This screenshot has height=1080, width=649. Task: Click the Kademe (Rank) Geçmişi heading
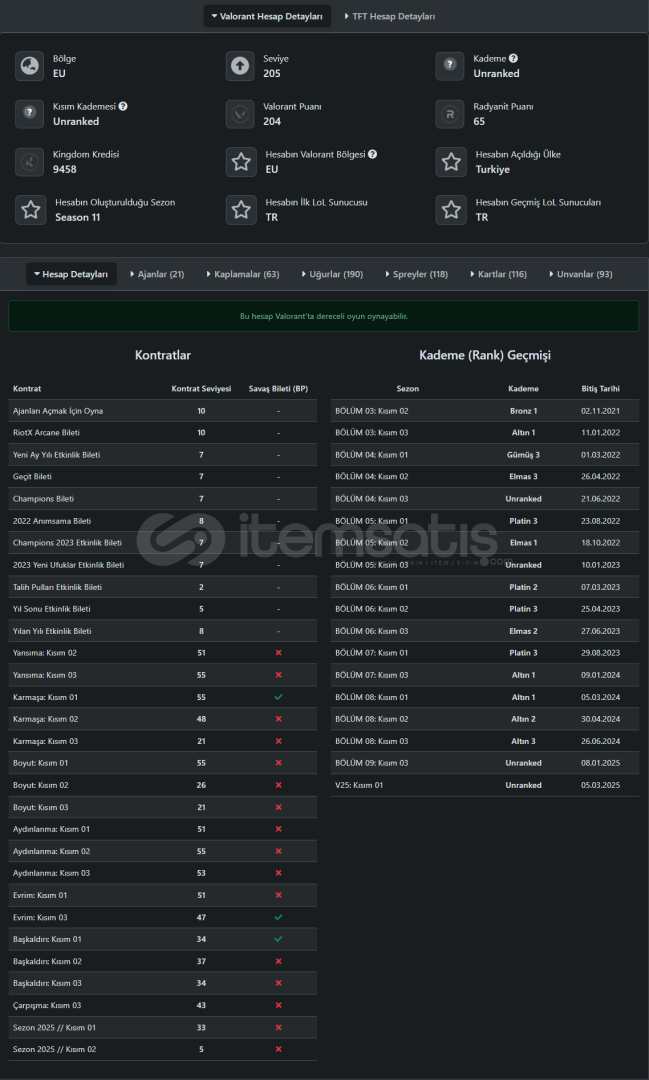pyautogui.click(x=484, y=355)
